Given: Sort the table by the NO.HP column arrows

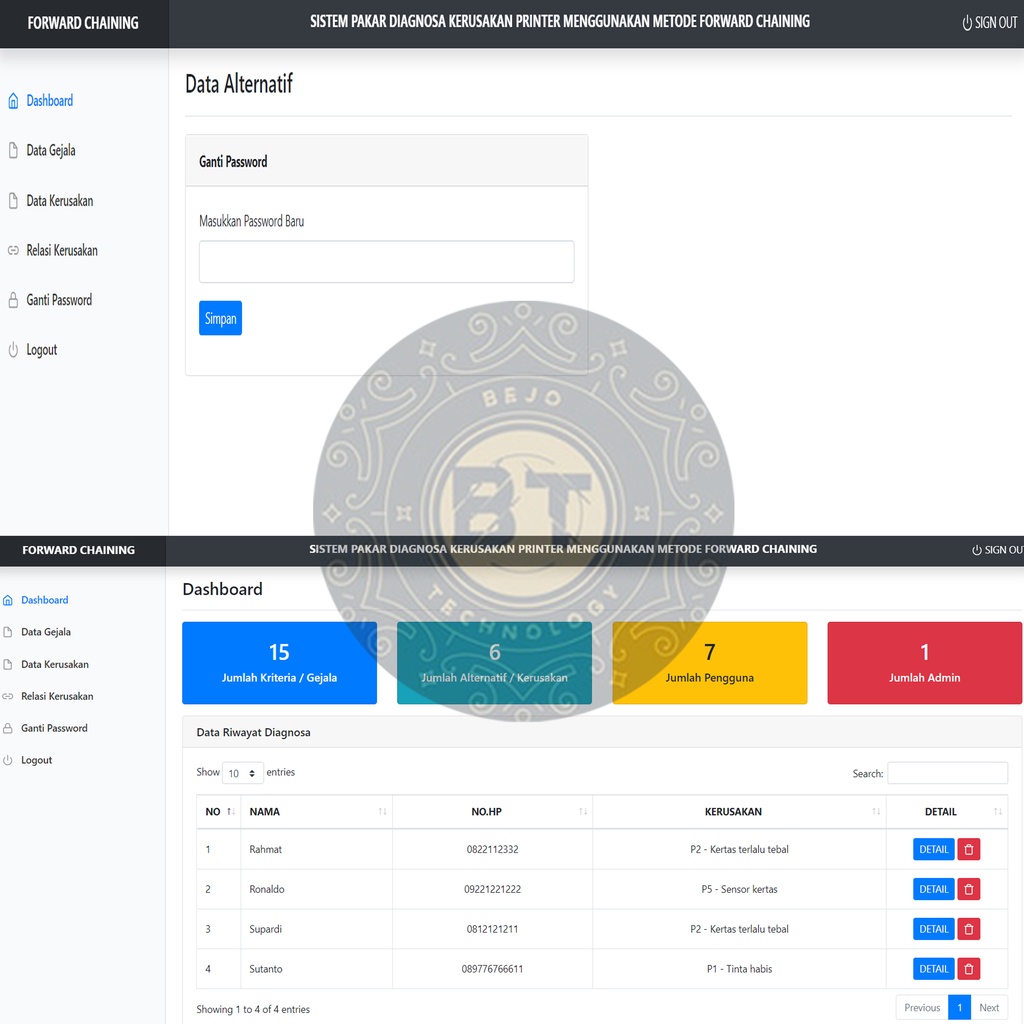Looking at the screenshot, I should (583, 812).
